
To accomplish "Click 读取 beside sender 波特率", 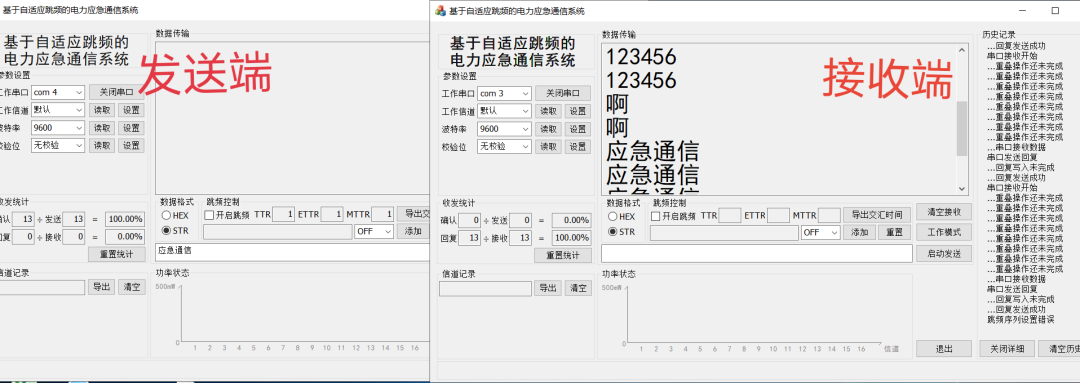I will pyautogui.click(x=102, y=127).
